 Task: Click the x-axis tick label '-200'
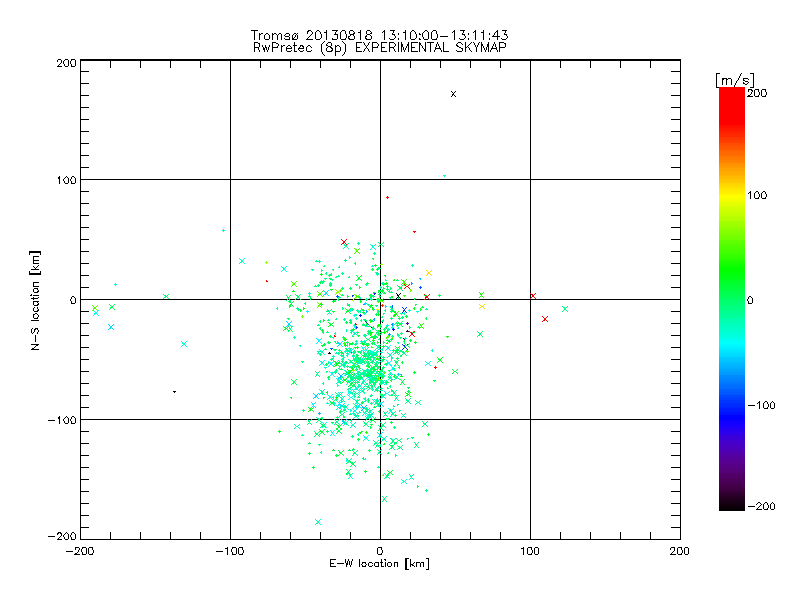80,552
